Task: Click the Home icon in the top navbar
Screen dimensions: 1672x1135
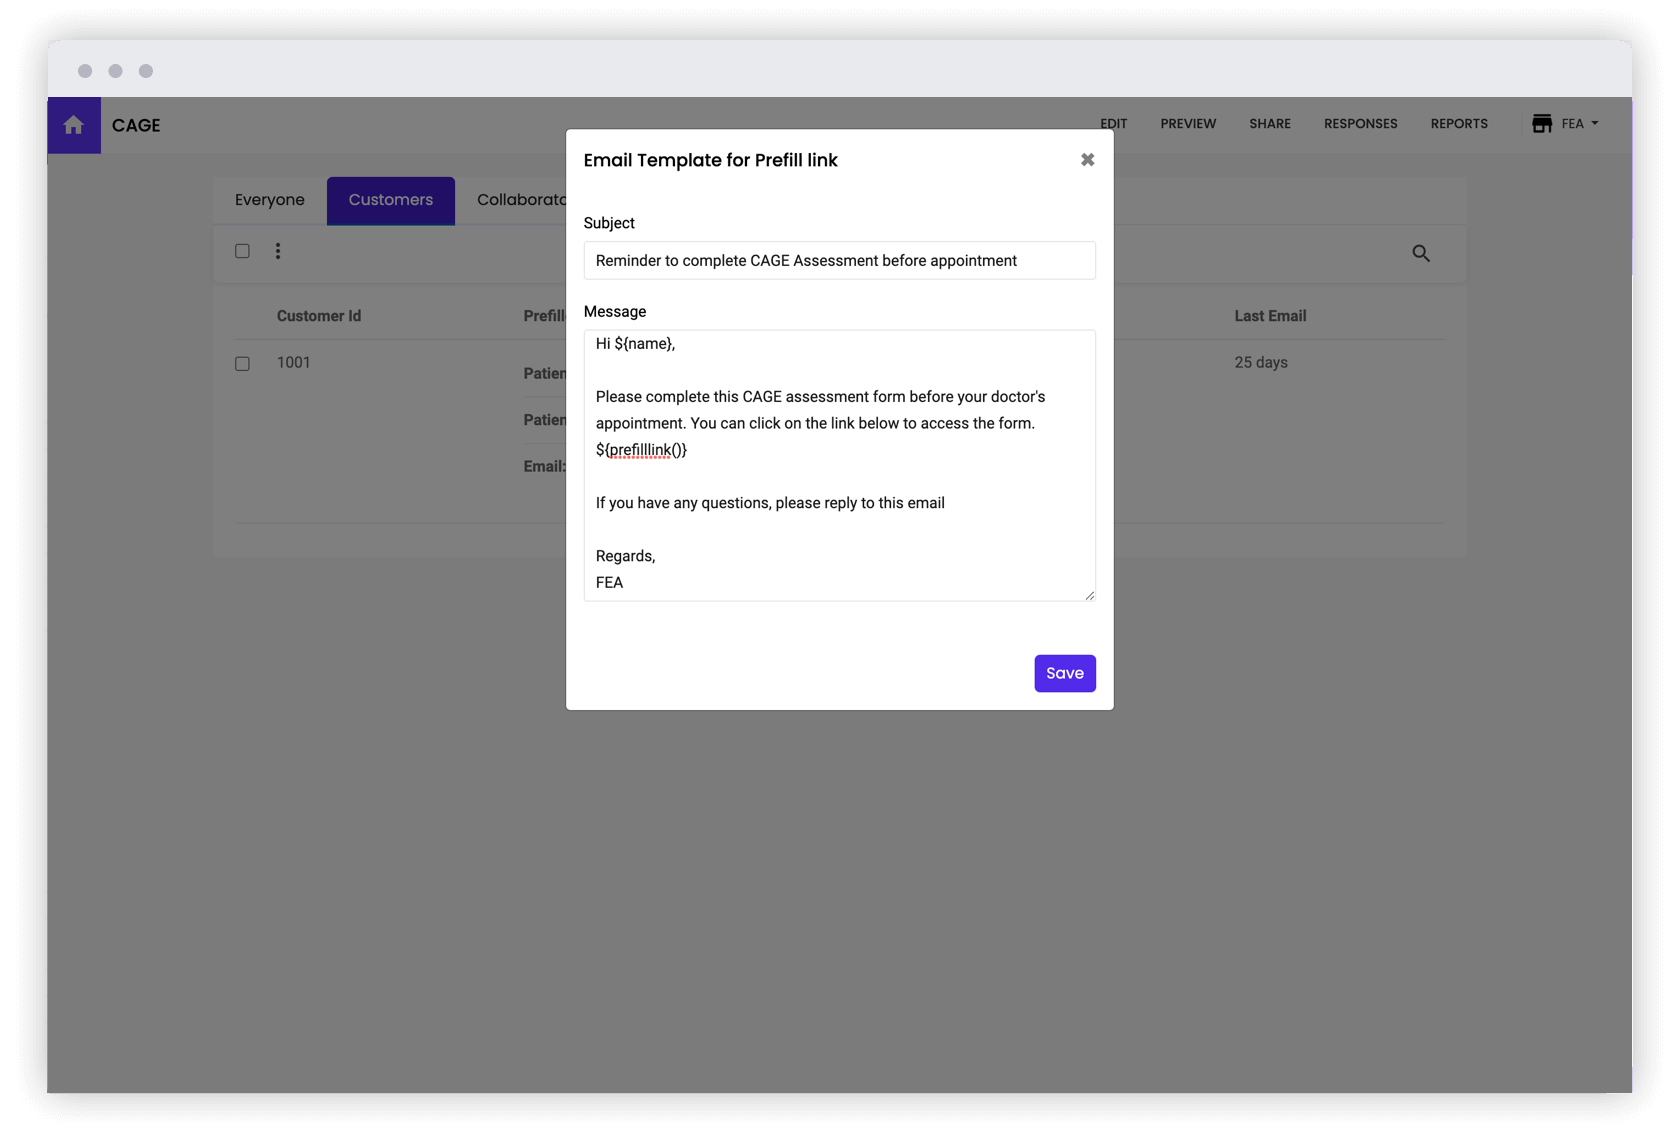Action: point(74,125)
